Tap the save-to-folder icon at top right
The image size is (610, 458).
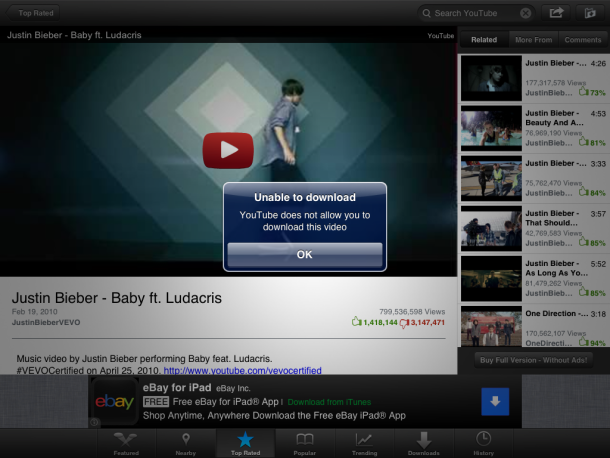coord(590,13)
